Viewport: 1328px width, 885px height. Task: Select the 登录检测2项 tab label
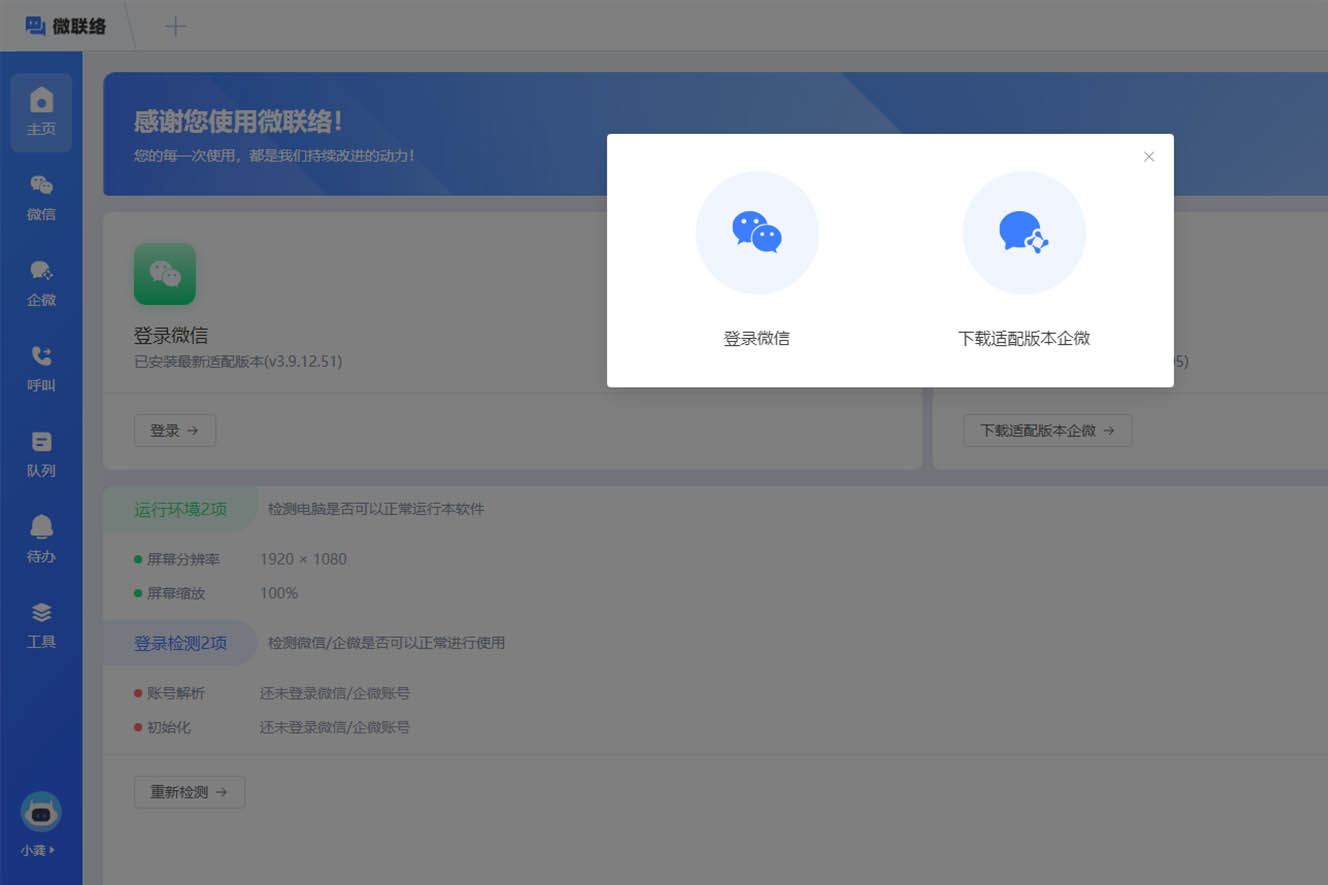[x=181, y=643]
